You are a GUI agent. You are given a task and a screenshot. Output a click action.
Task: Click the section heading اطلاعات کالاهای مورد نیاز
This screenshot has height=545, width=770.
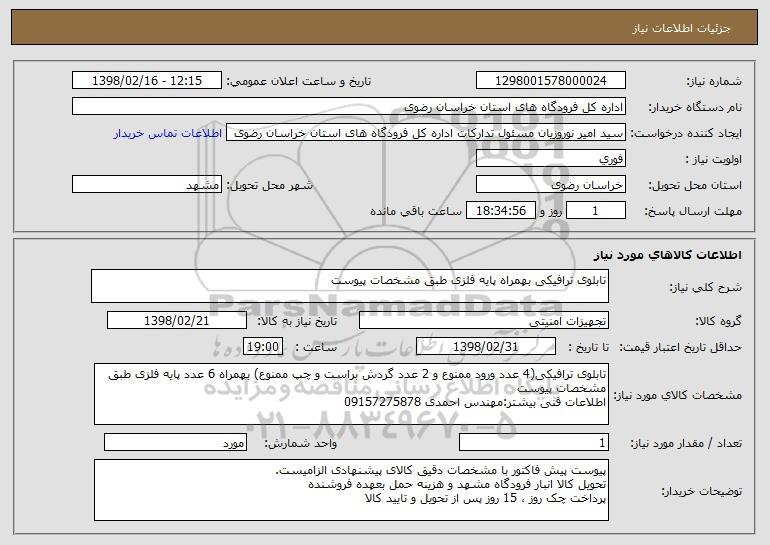click(x=667, y=255)
